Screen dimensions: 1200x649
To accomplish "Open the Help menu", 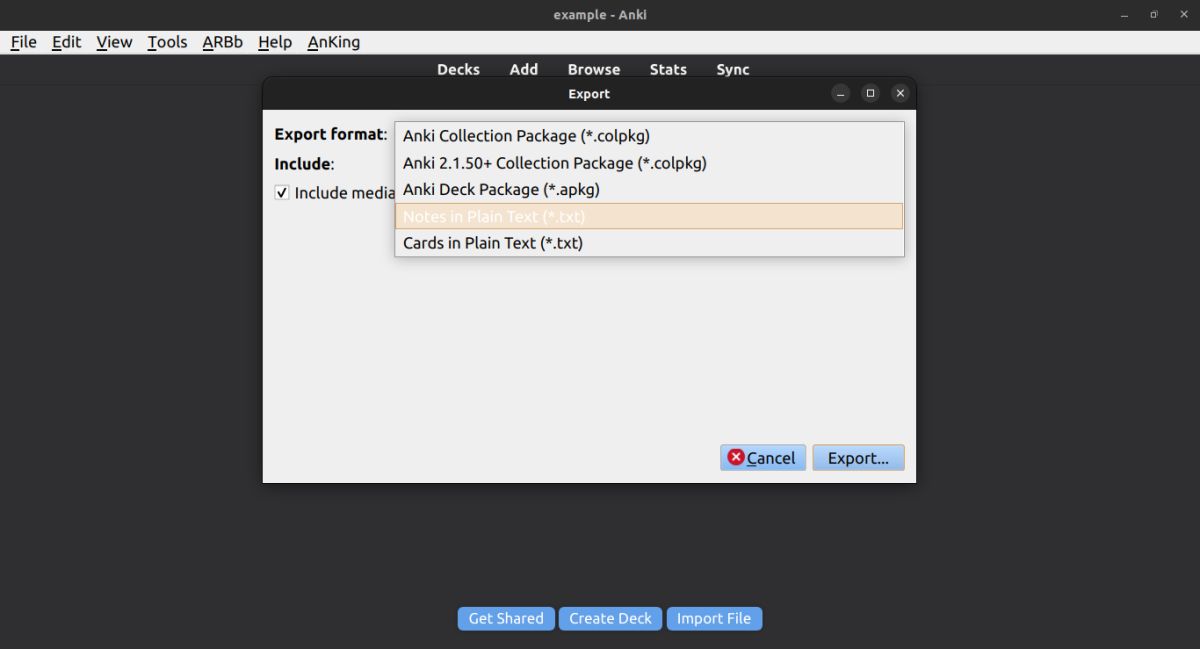I will (x=274, y=42).
